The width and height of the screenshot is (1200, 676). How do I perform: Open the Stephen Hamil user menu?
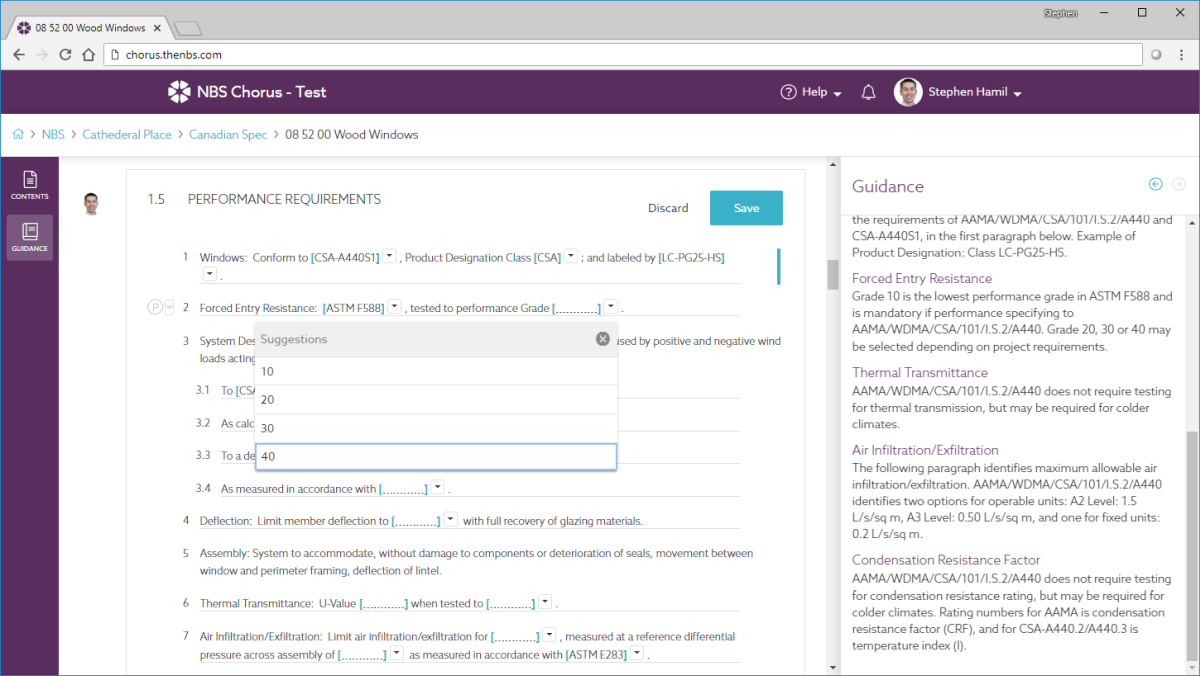pos(958,92)
